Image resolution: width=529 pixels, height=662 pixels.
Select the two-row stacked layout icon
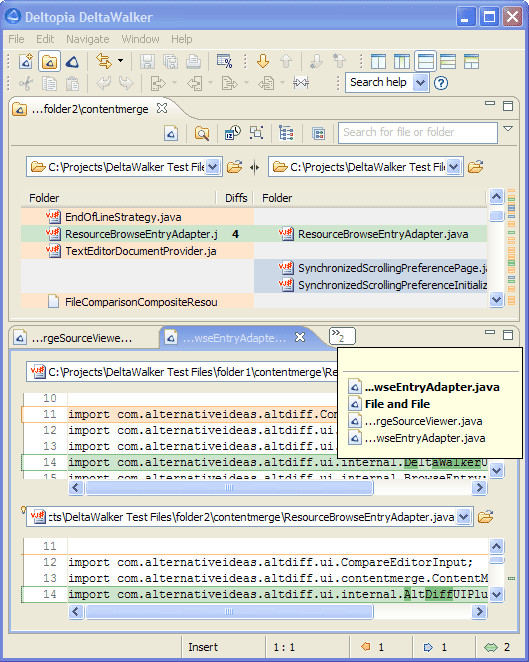[x=425, y=62]
